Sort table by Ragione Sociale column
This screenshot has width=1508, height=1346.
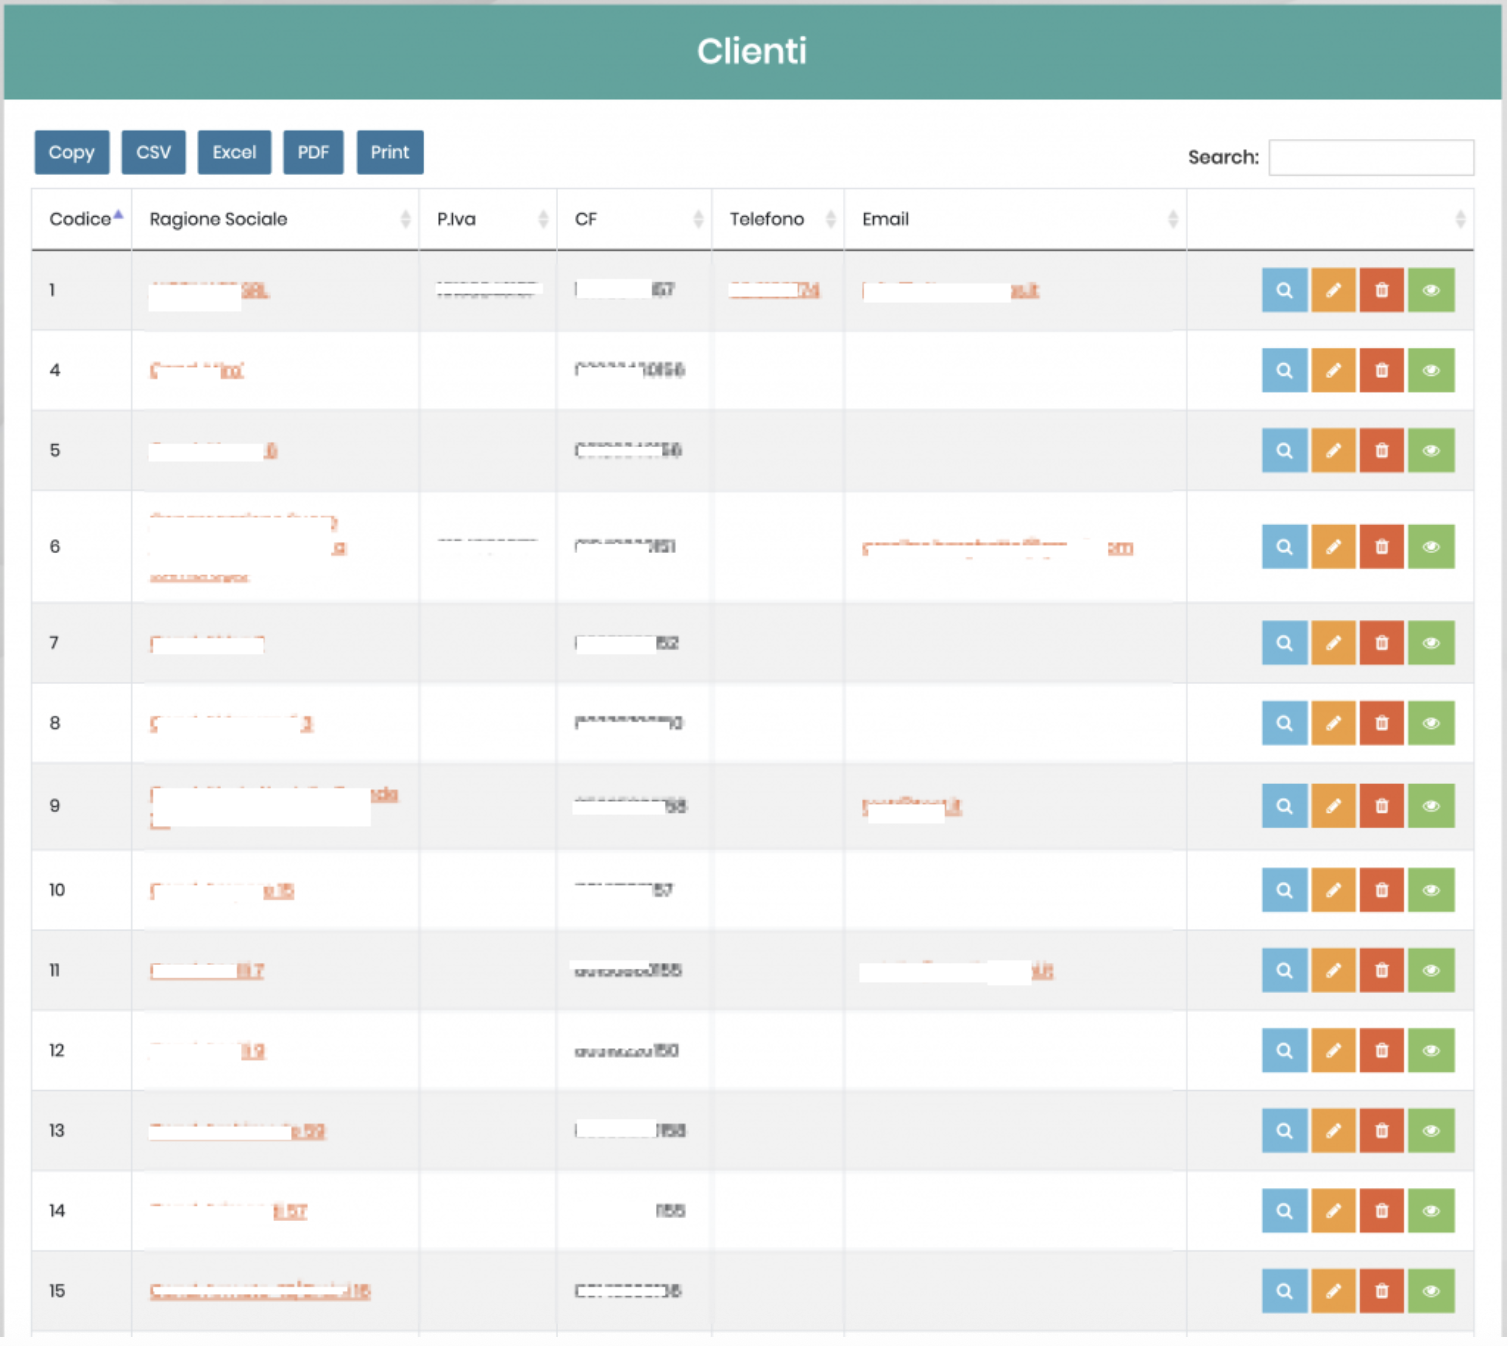pos(218,219)
